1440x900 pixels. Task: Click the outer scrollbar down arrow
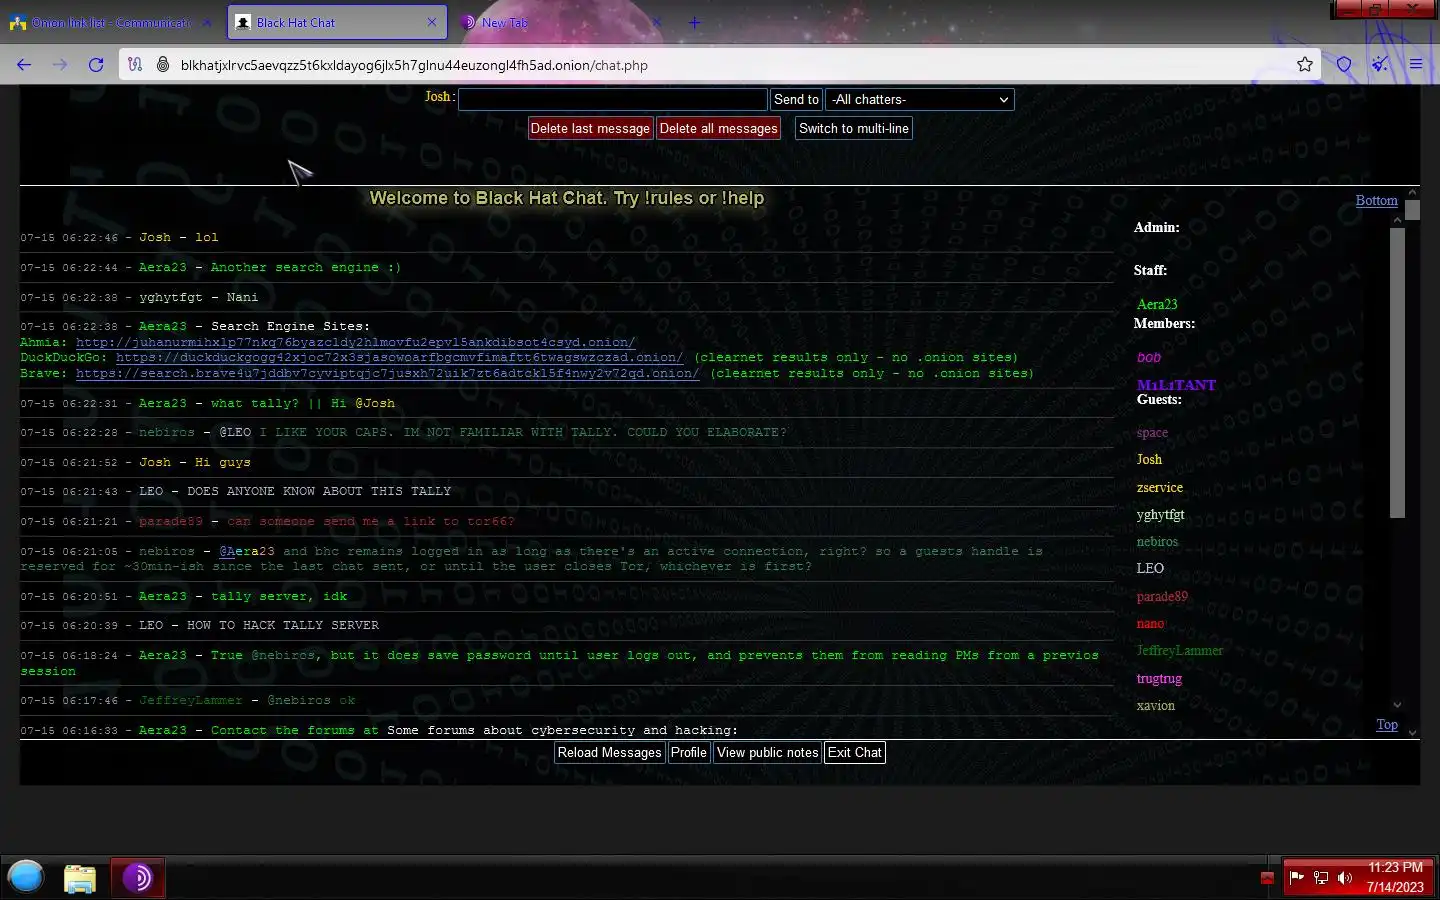click(x=1412, y=732)
